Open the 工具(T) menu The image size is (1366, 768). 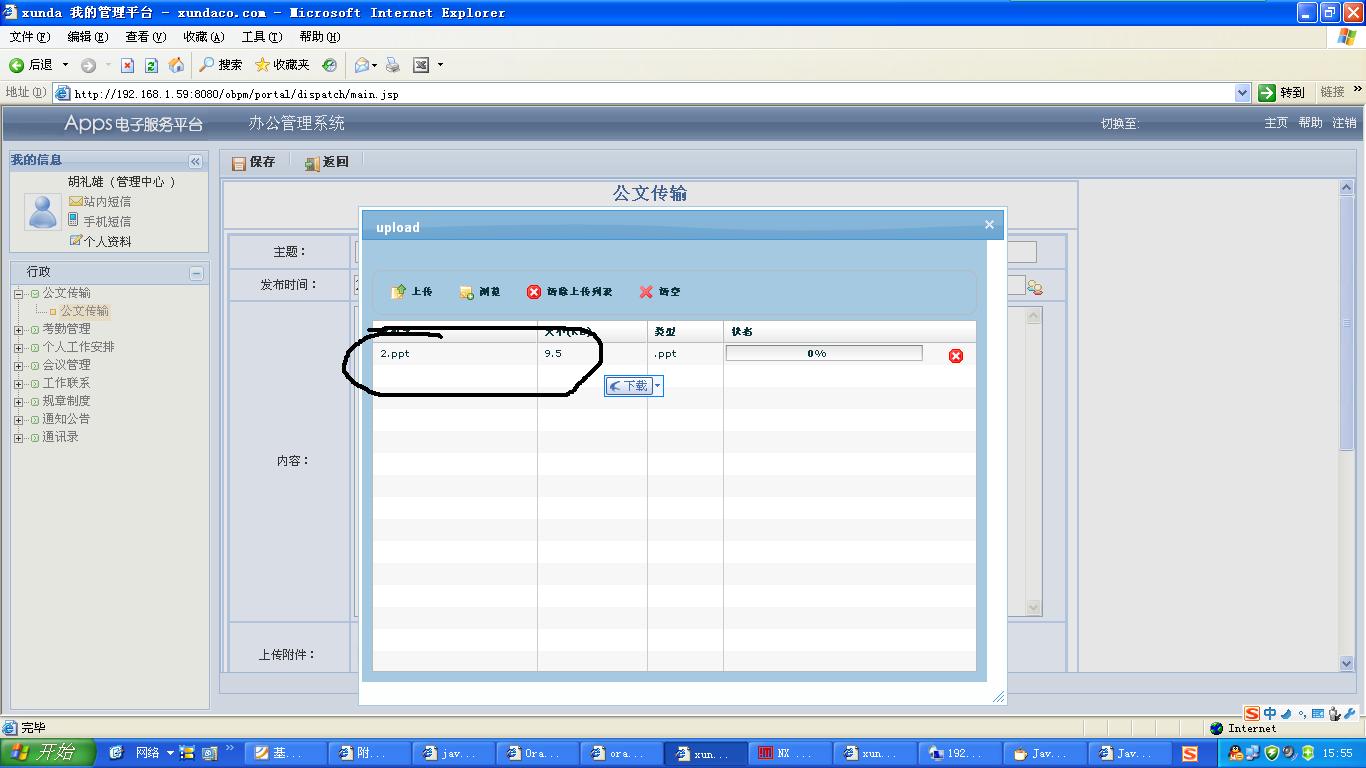click(262, 37)
